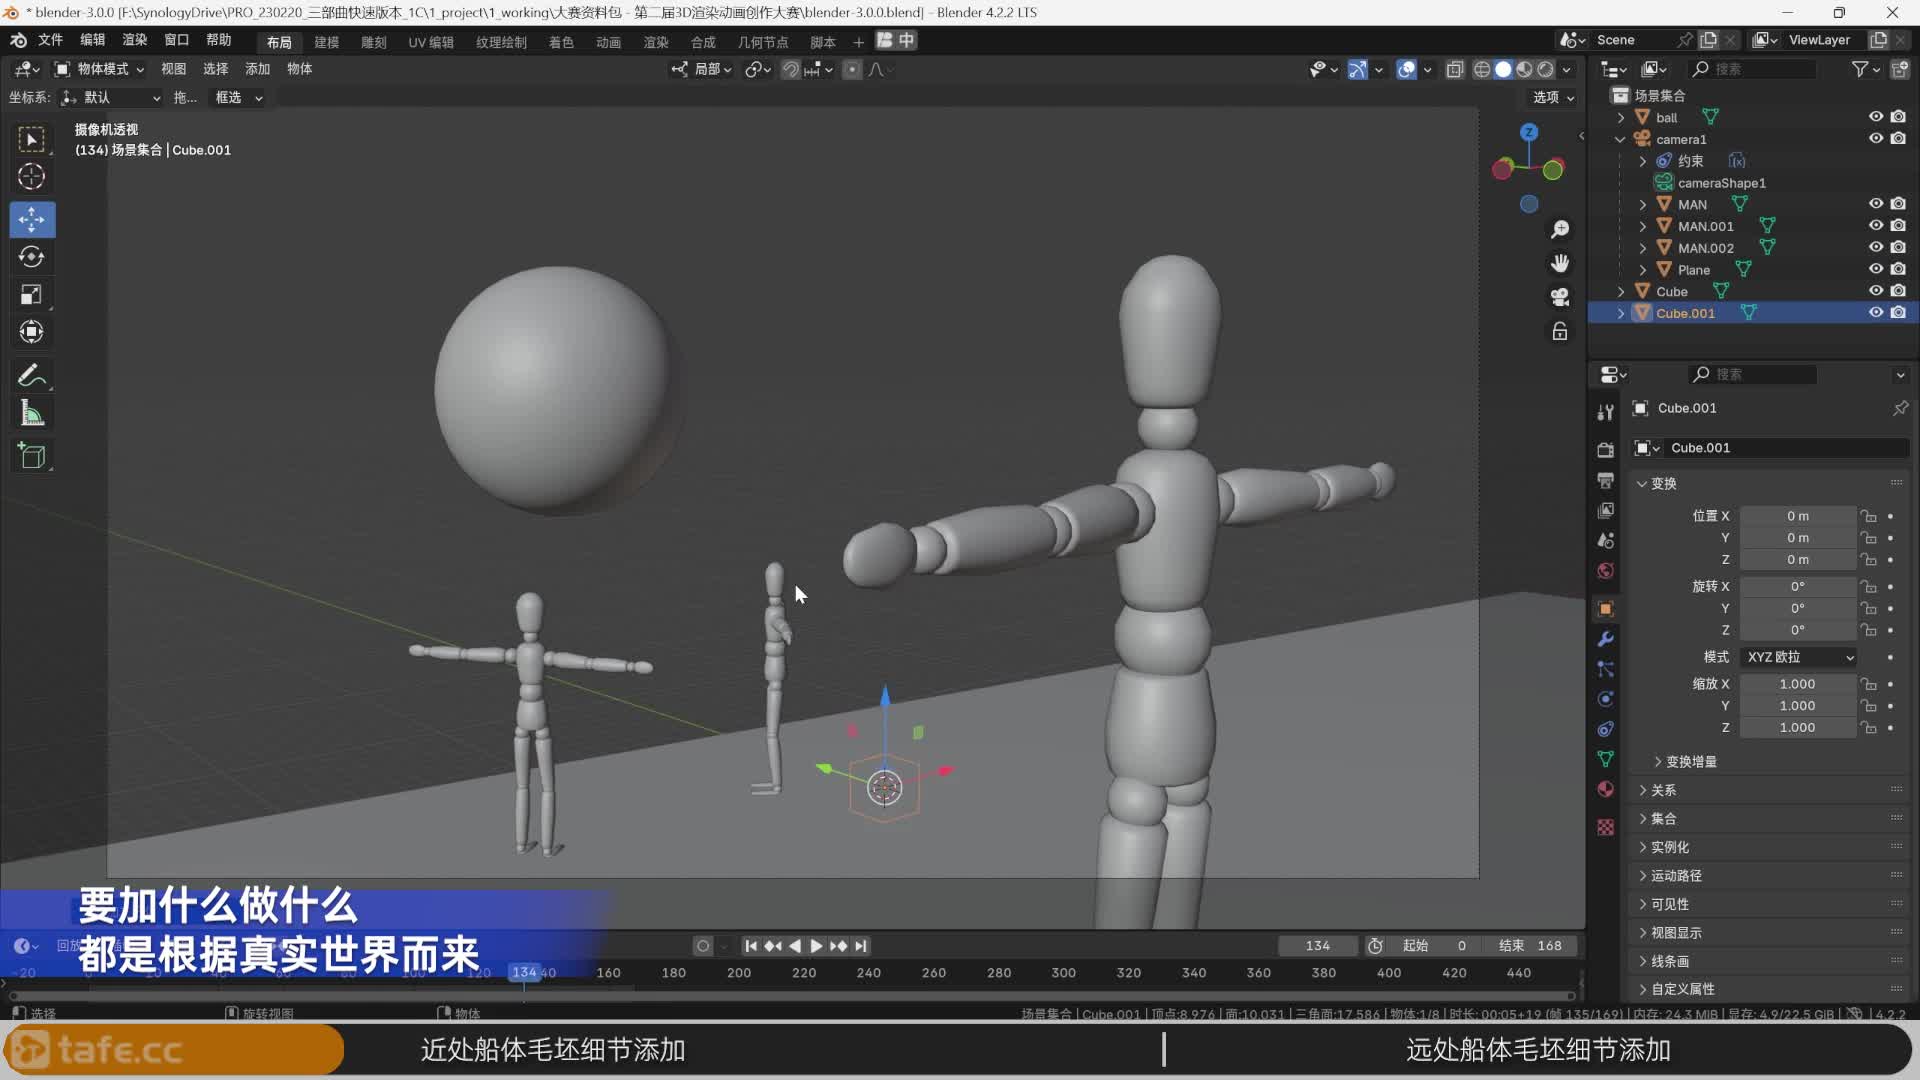
Task: Jump to the timeline start frame
Action: (750, 946)
